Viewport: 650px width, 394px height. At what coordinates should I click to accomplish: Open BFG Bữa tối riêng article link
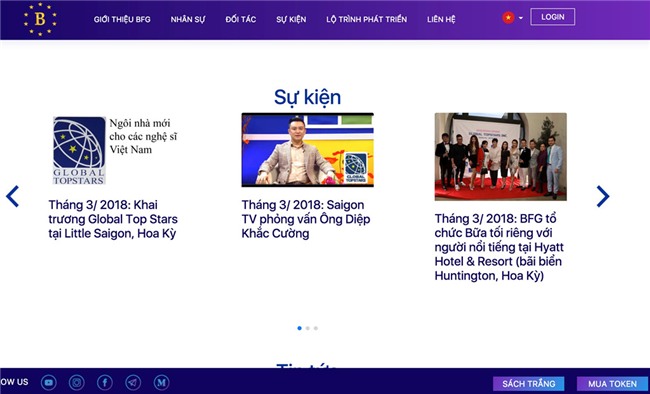point(499,247)
